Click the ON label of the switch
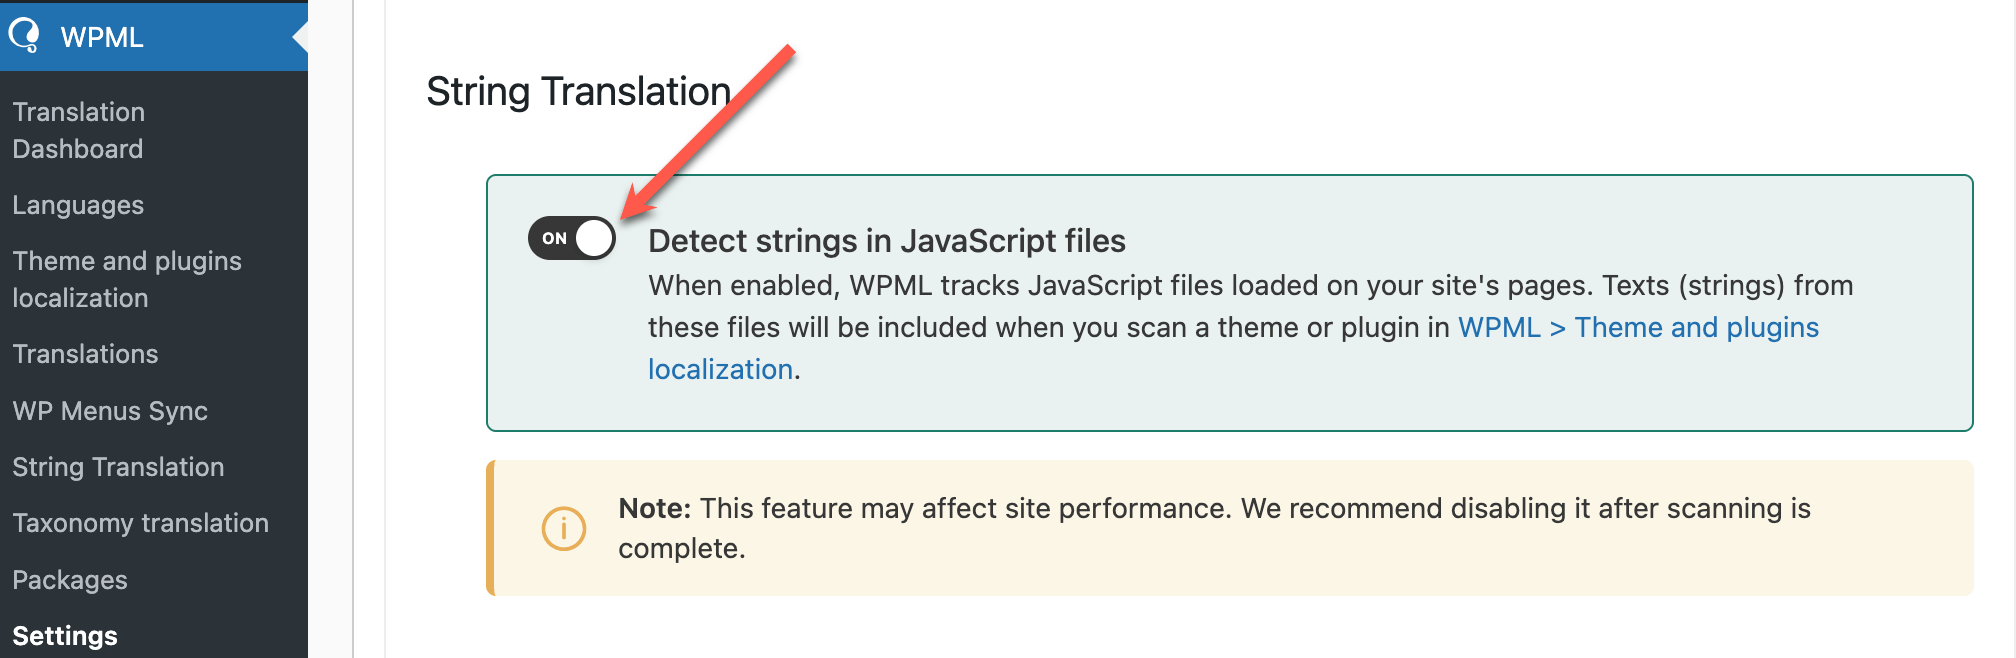 pyautogui.click(x=554, y=238)
